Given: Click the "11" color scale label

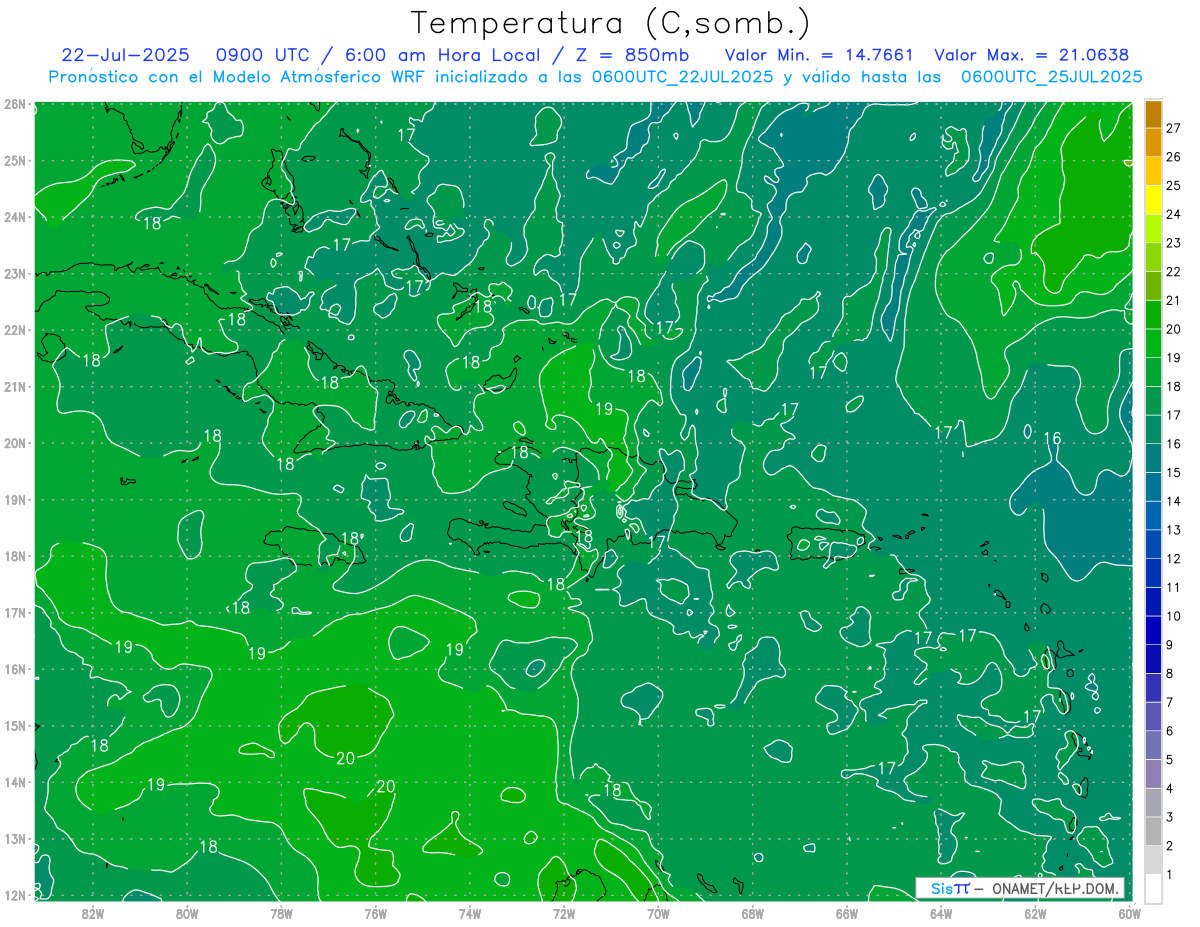Looking at the screenshot, I should coord(1174,587).
